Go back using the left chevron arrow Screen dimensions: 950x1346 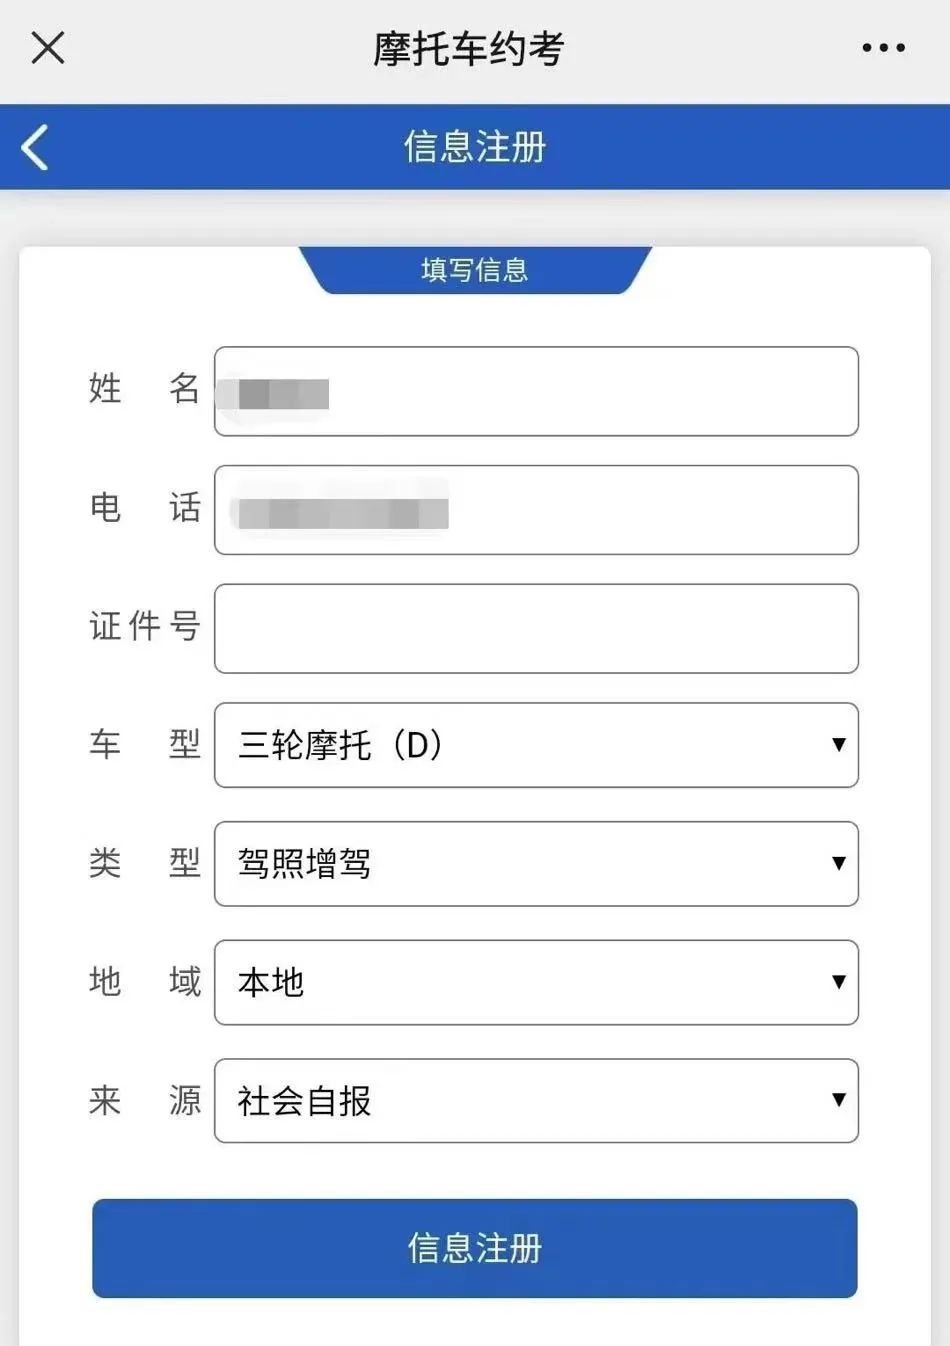[36, 147]
